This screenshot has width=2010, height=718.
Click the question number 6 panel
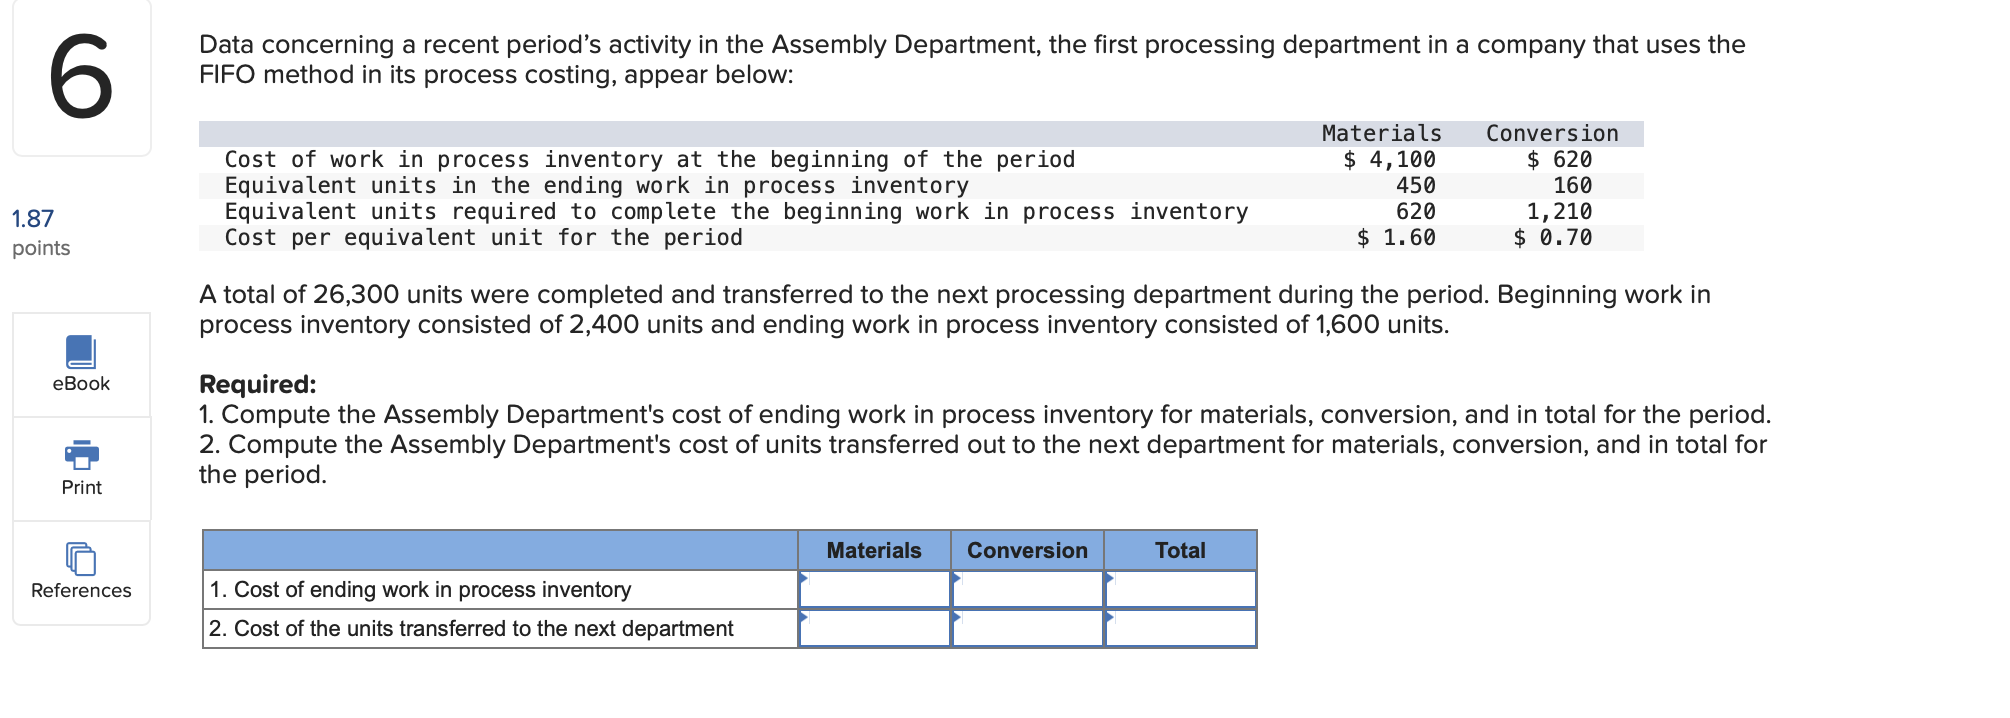[80, 78]
